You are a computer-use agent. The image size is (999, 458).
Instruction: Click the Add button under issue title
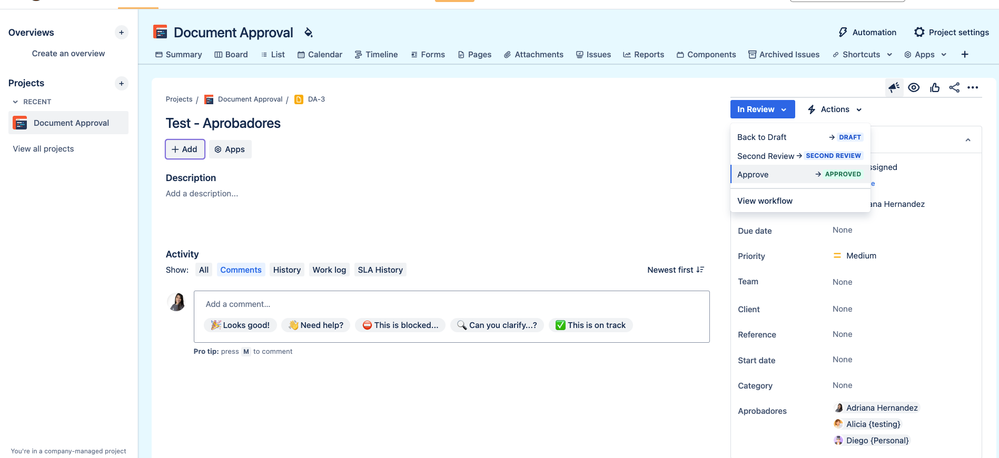coord(185,149)
